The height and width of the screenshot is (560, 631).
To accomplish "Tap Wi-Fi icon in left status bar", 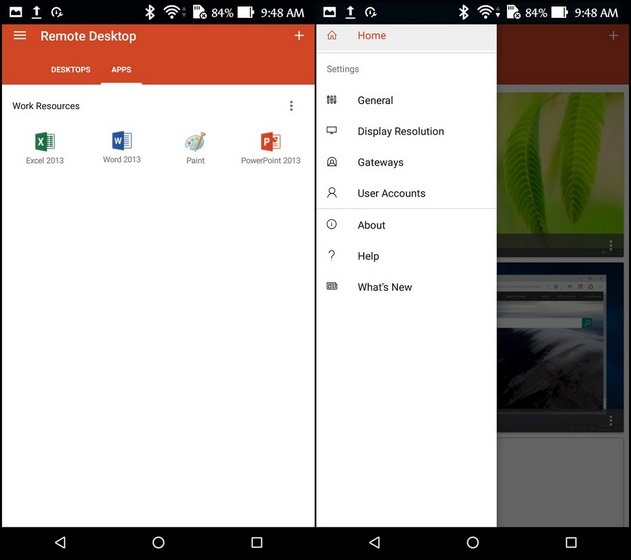I will click(x=172, y=12).
